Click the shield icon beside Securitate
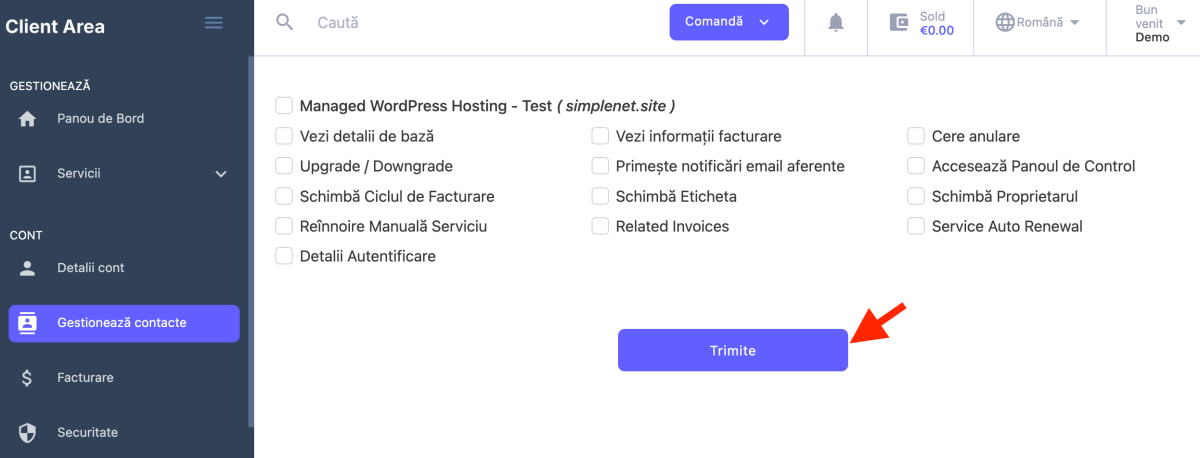The width and height of the screenshot is (1200, 458). coord(28,433)
